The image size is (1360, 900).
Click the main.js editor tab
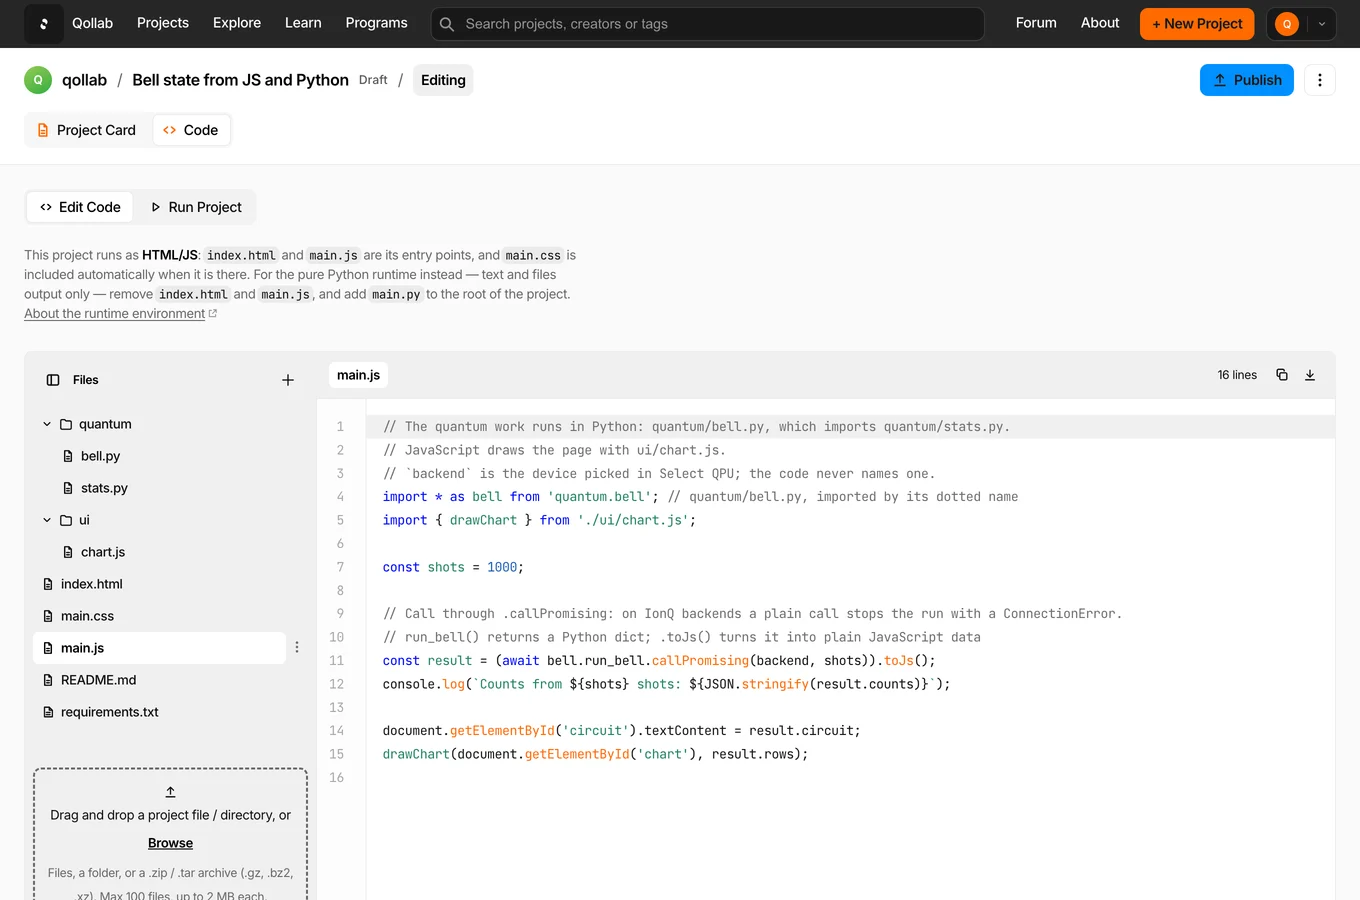coord(358,375)
